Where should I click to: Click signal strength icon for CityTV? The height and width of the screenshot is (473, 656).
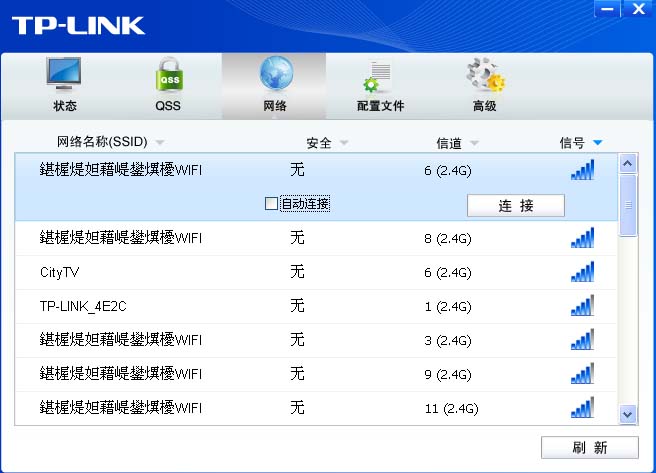[582, 271]
